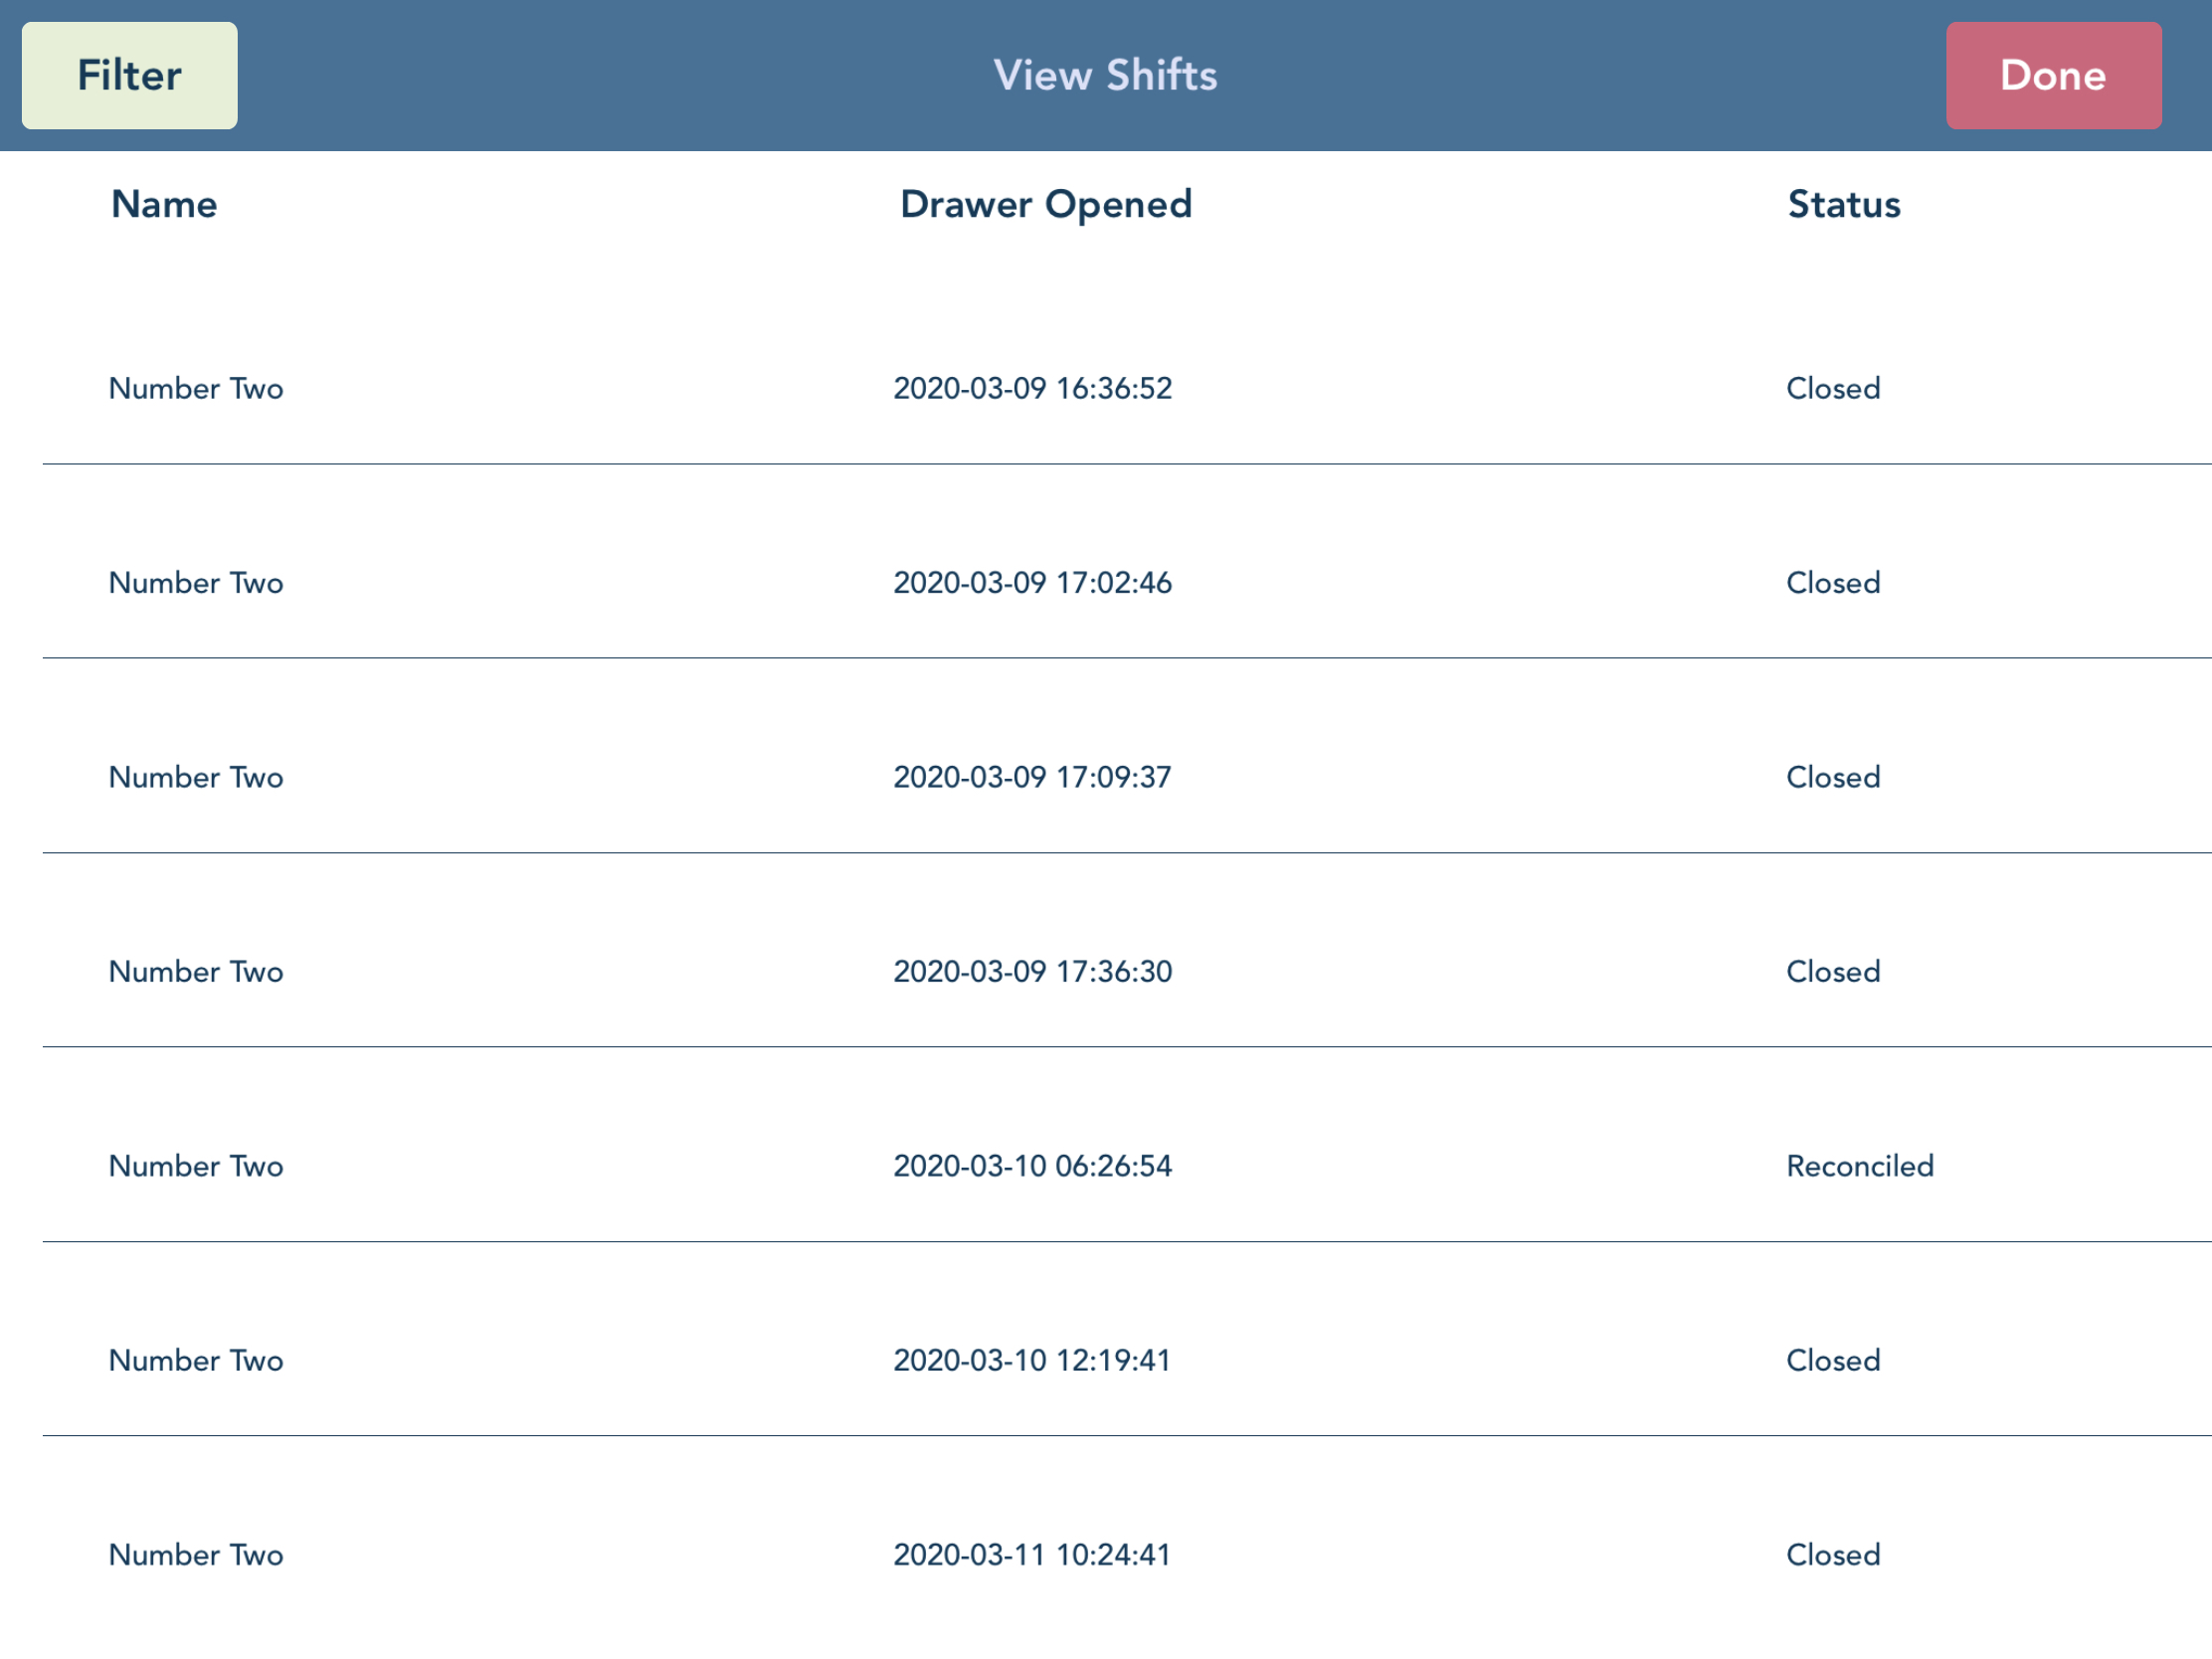The height and width of the screenshot is (1659, 2212).
Task: Click Closed status of 17:02:46 shift
Action: (1833, 583)
